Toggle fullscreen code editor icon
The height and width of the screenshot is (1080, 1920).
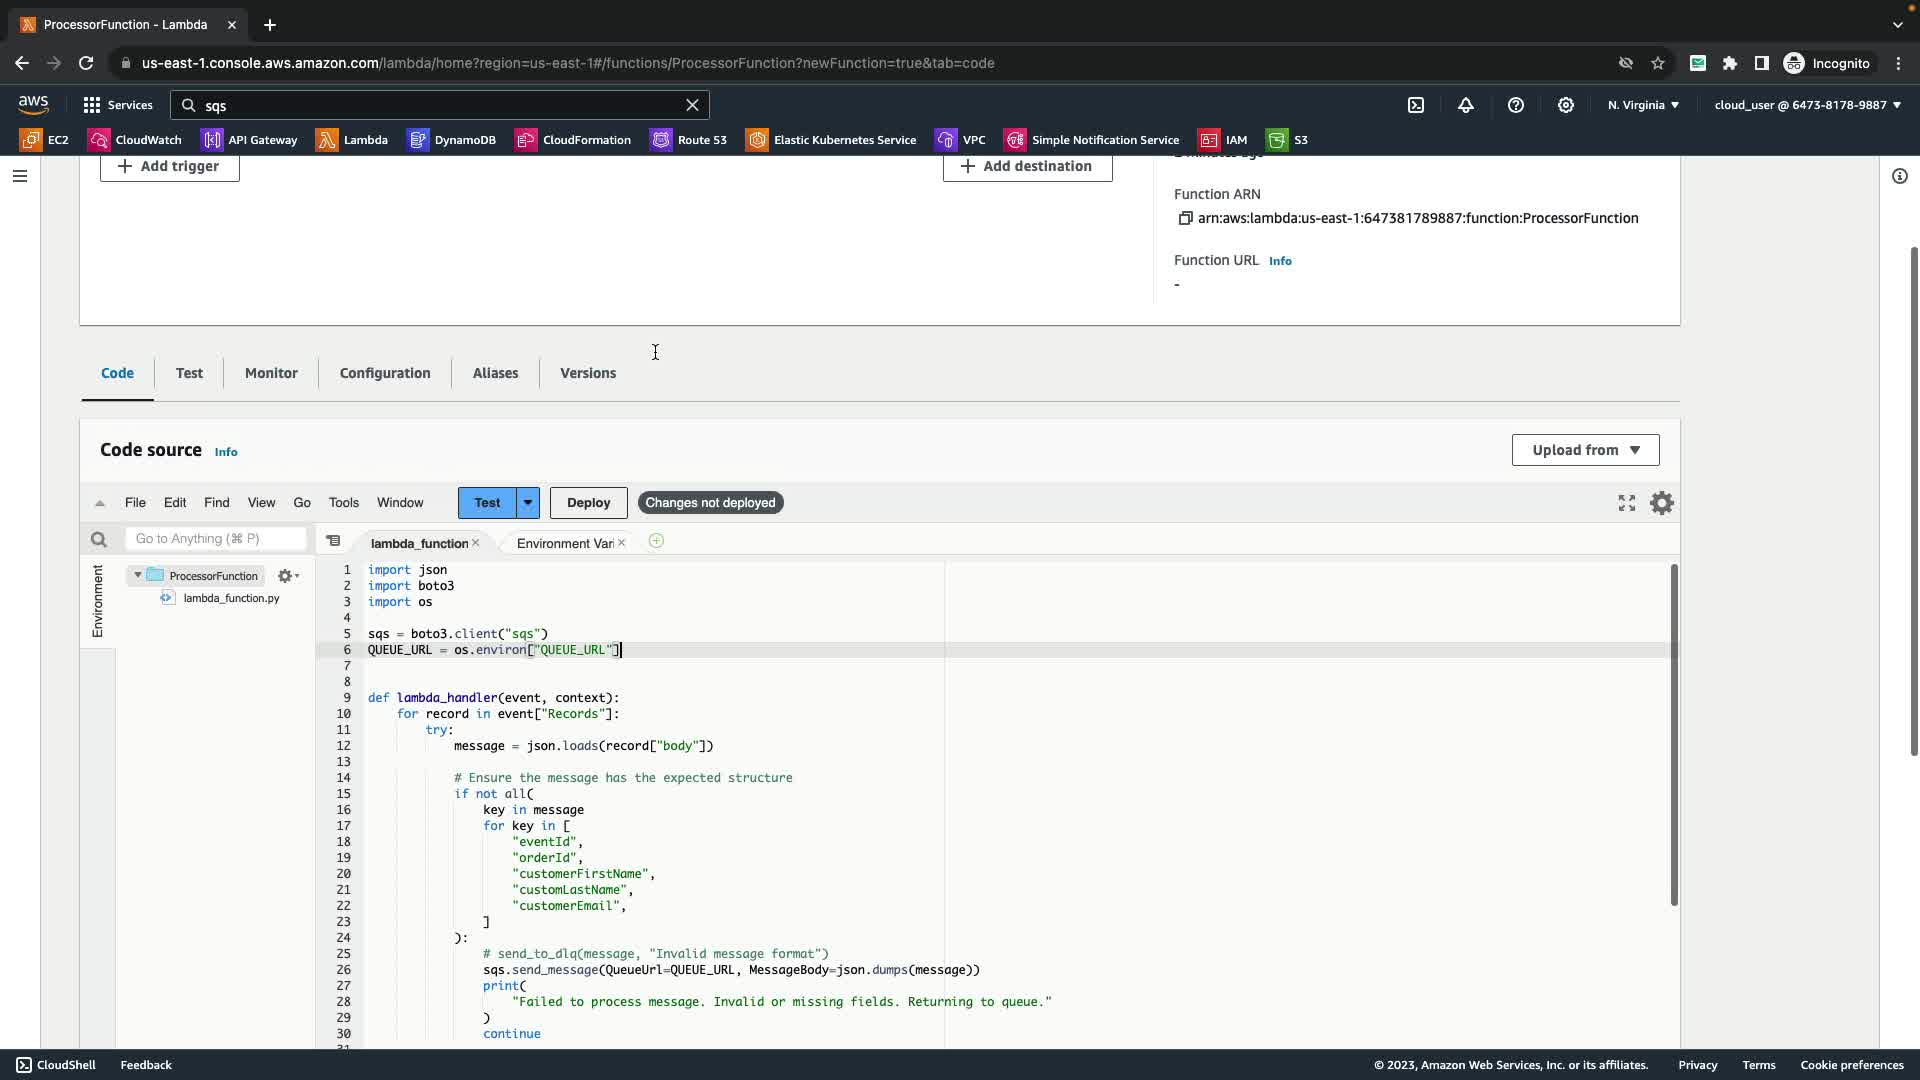[1627, 503]
